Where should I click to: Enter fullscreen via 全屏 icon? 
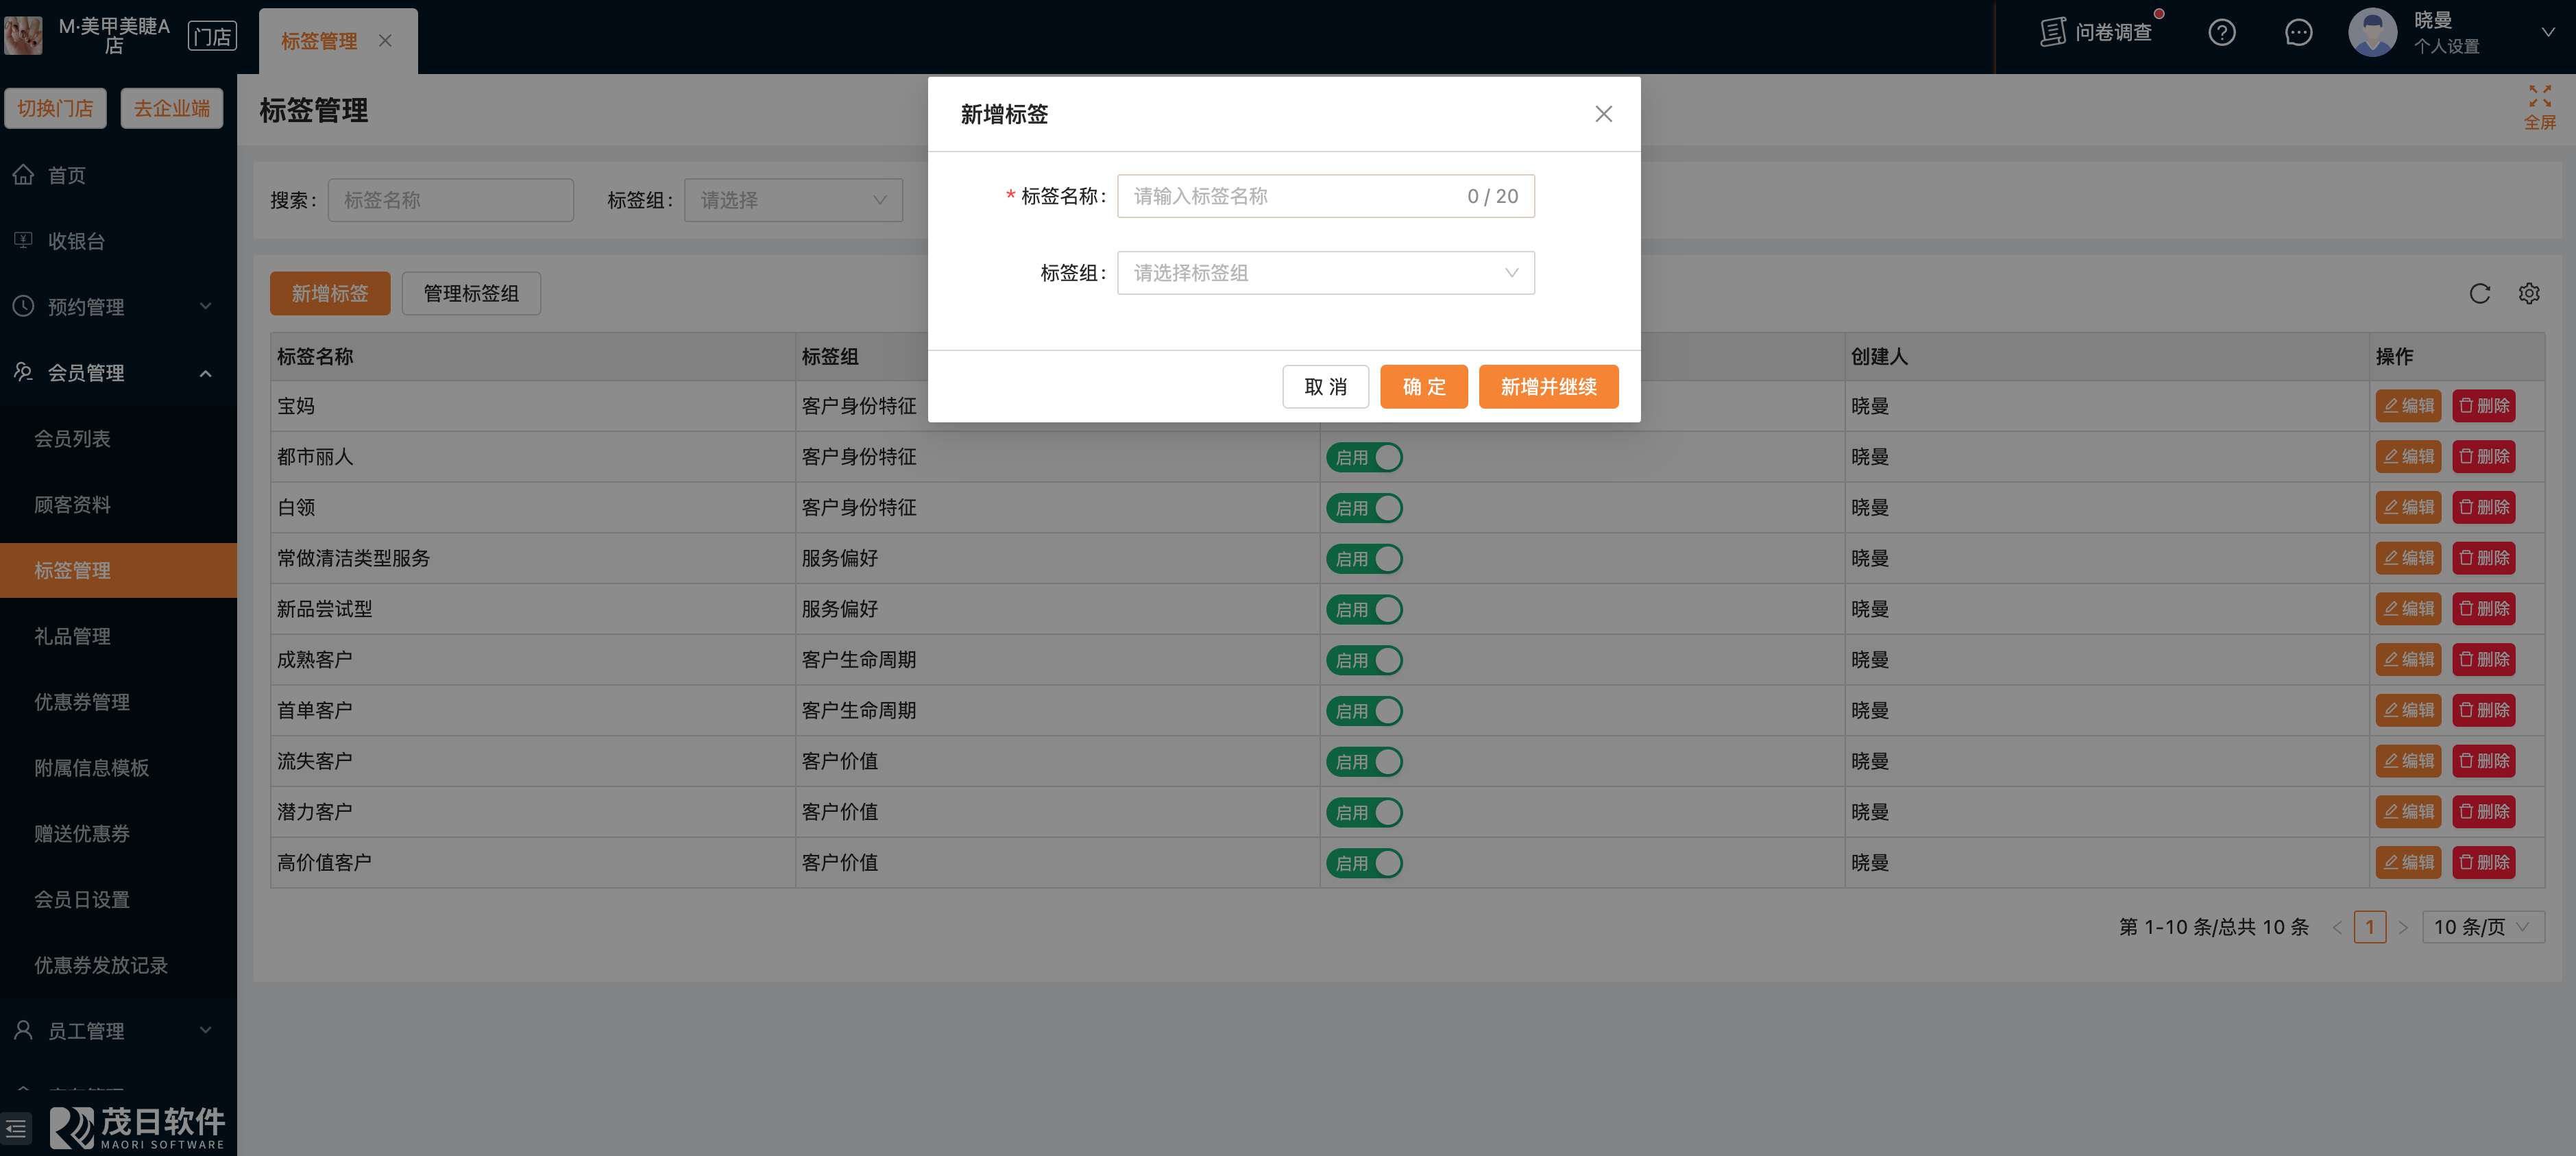2539,107
